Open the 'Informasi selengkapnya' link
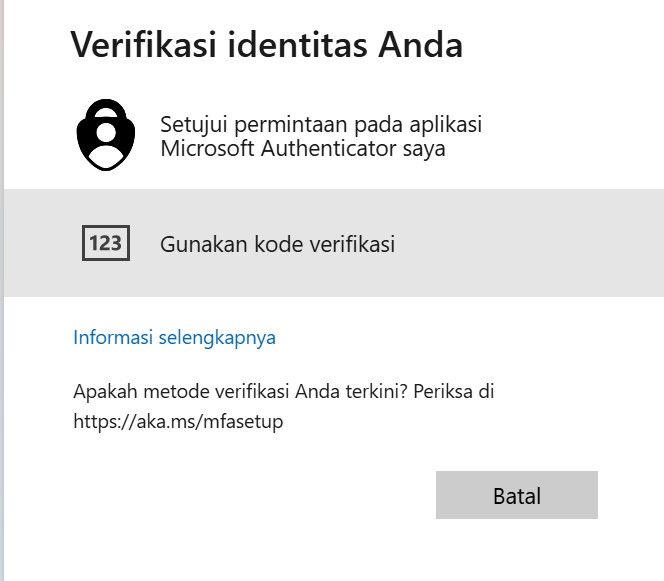Image resolution: width=664 pixels, height=581 pixels. click(174, 338)
